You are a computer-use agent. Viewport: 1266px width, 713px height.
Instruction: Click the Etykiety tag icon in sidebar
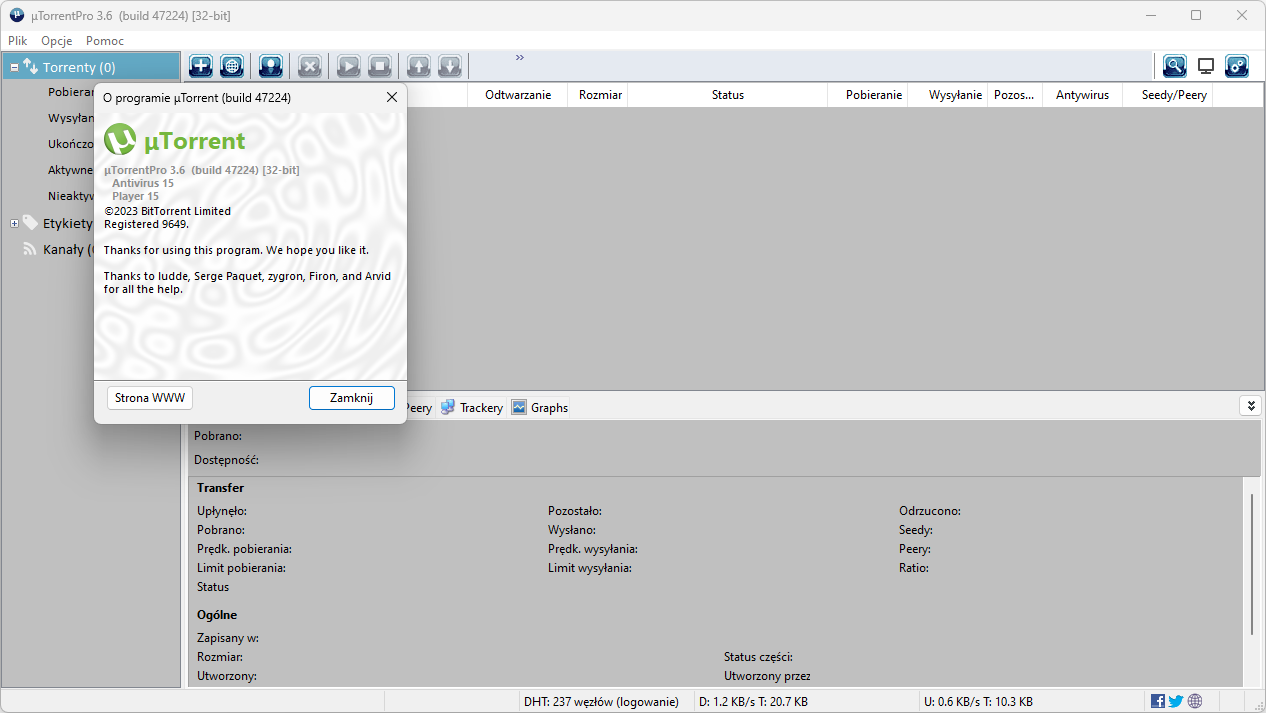coord(31,223)
